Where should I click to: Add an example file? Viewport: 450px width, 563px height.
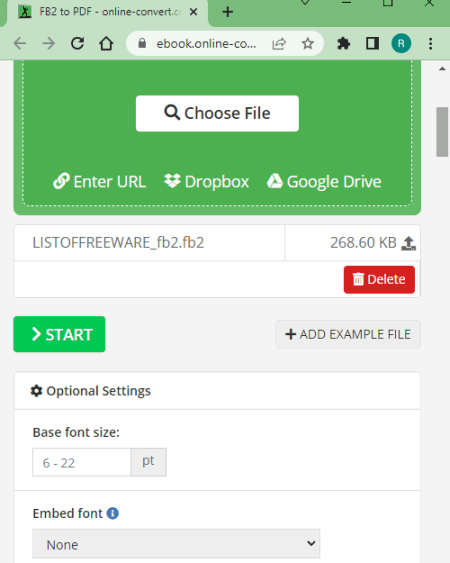point(348,334)
